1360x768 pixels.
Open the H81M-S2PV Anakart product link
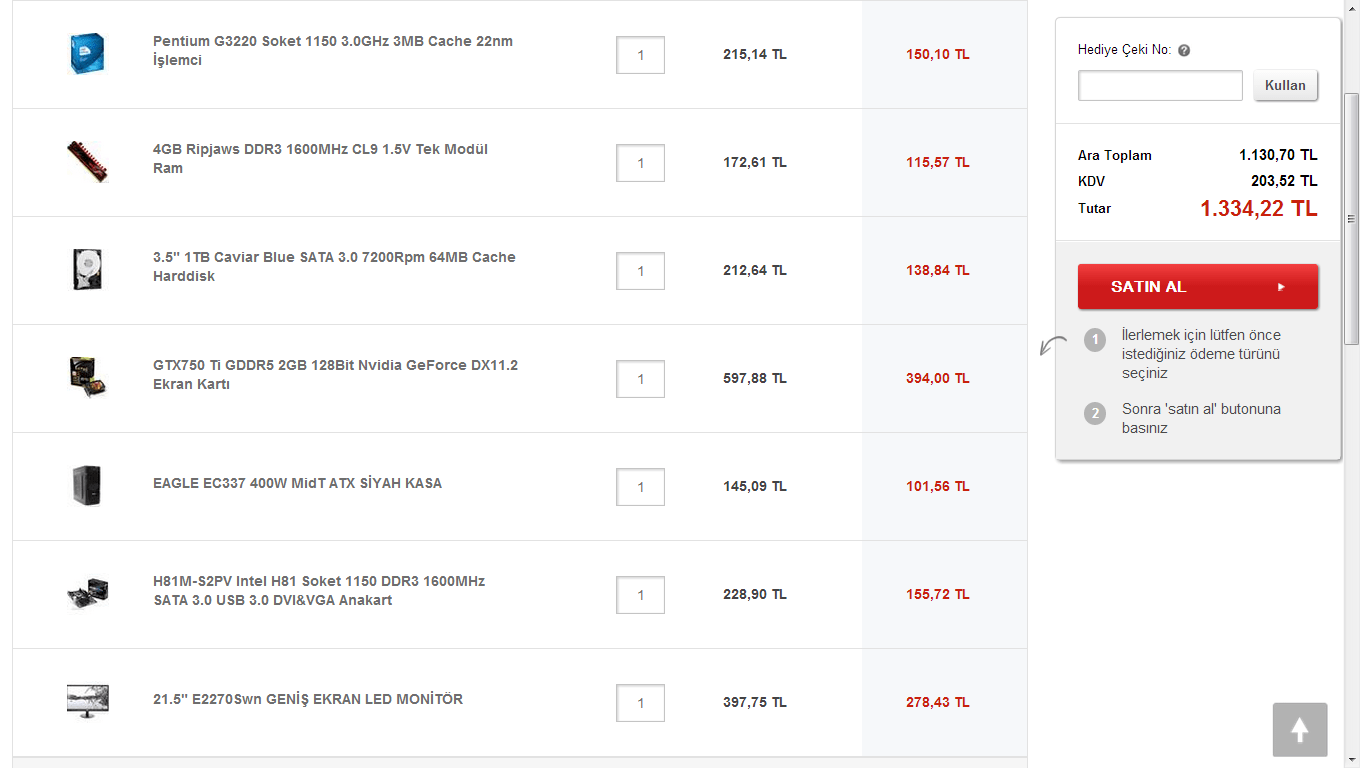pyautogui.click(x=318, y=591)
